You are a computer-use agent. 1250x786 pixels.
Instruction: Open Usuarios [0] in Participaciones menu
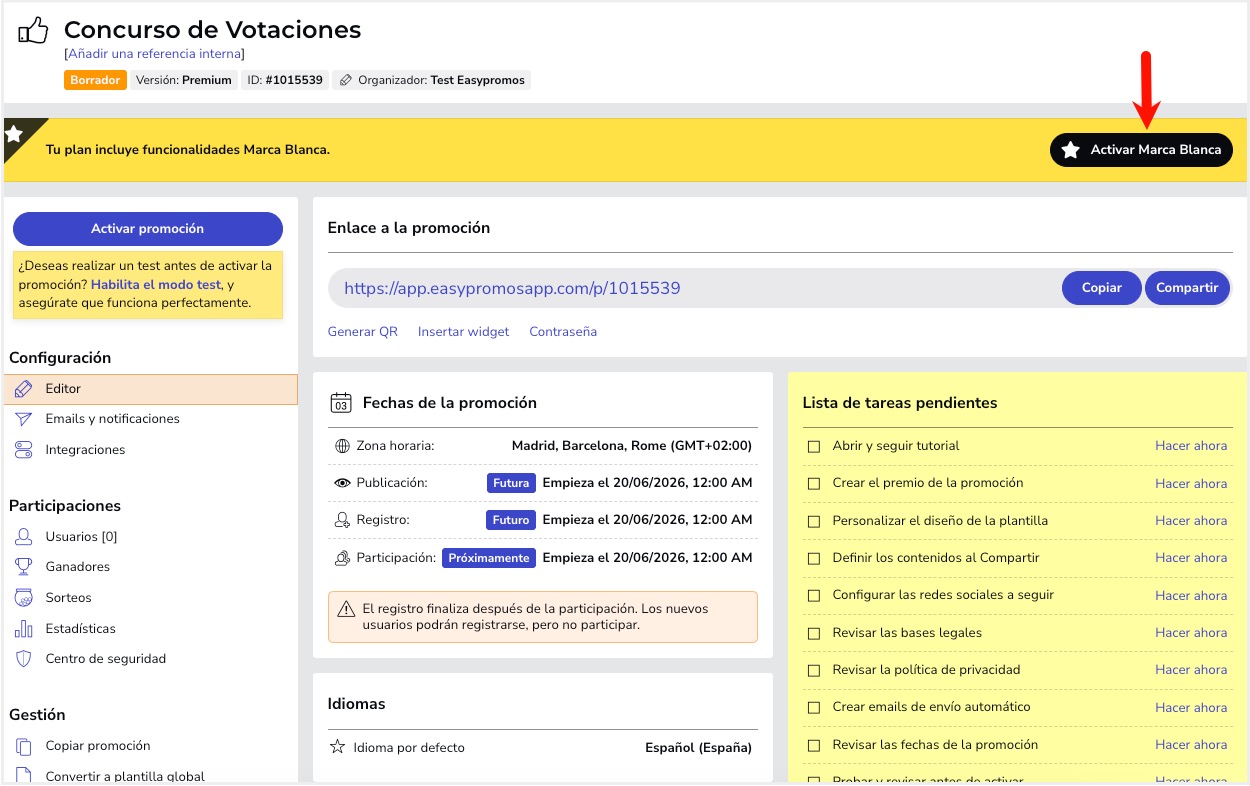tap(81, 537)
